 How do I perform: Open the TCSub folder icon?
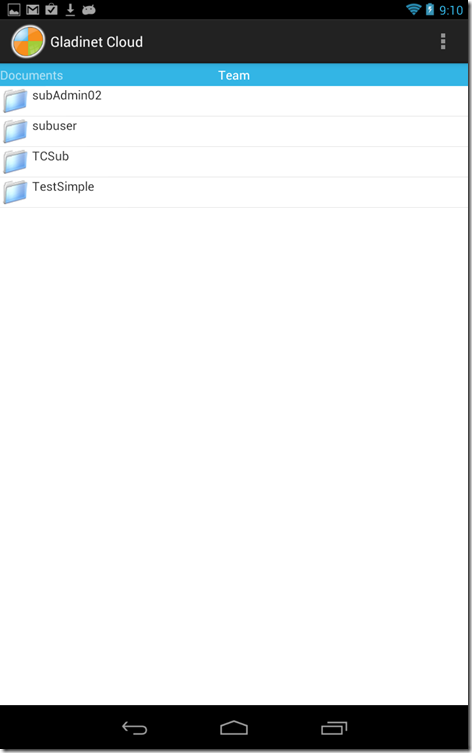tap(15, 161)
